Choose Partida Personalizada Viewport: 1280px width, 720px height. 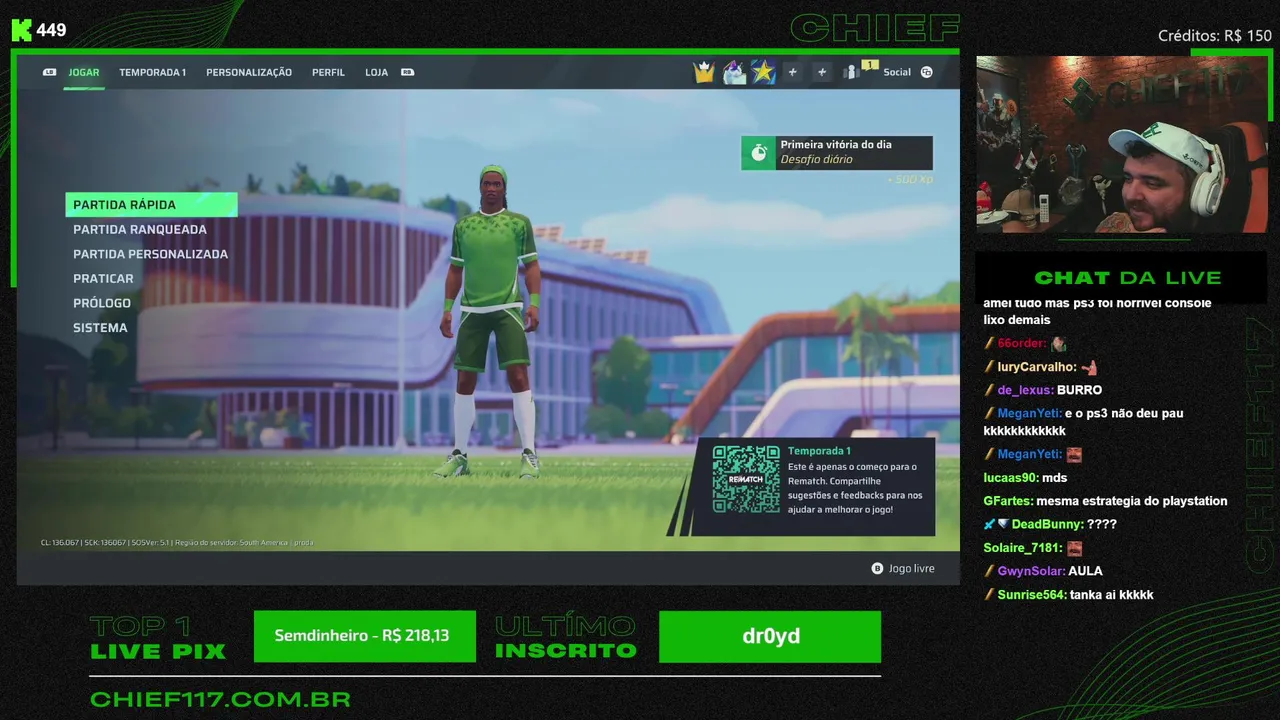click(x=150, y=254)
